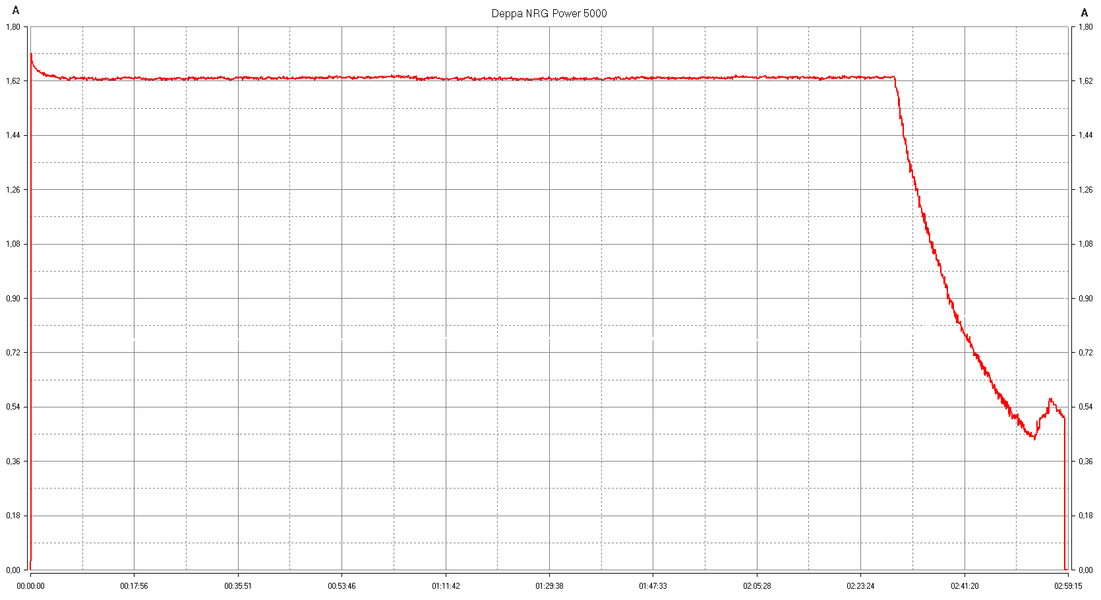The width and height of the screenshot is (1101, 600).
Task: Click "1,08" on the right current axis
Action: point(1086,244)
